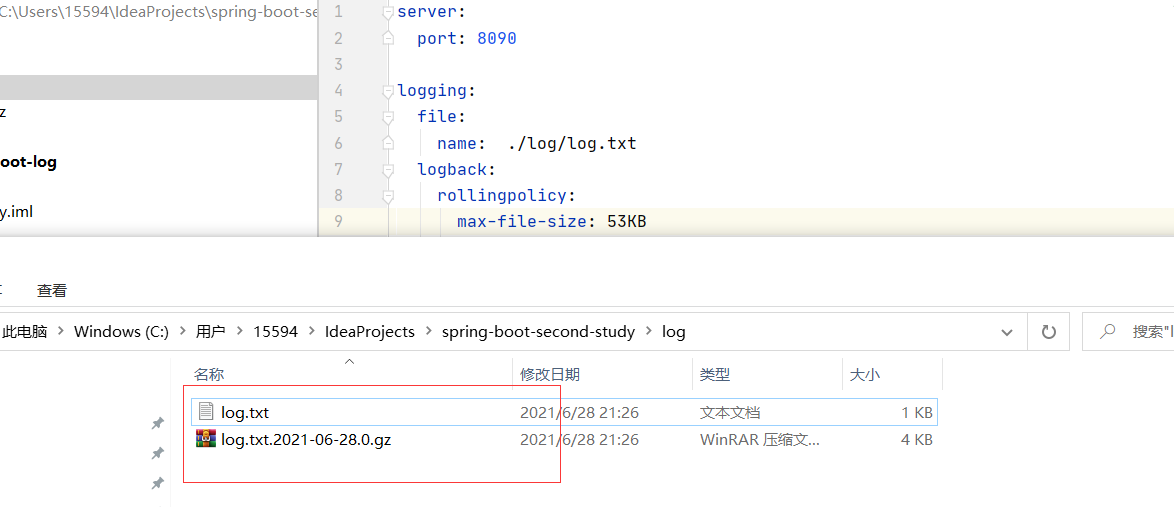Go to 15594 breadcrumb folder
Viewport: 1174px width, 507px height.
tap(276, 332)
